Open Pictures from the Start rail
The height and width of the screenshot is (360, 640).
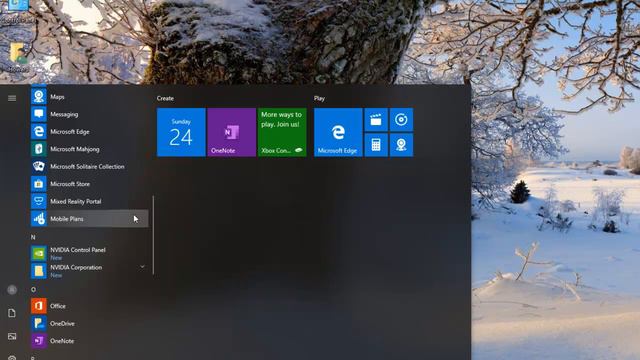coord(12,336)
